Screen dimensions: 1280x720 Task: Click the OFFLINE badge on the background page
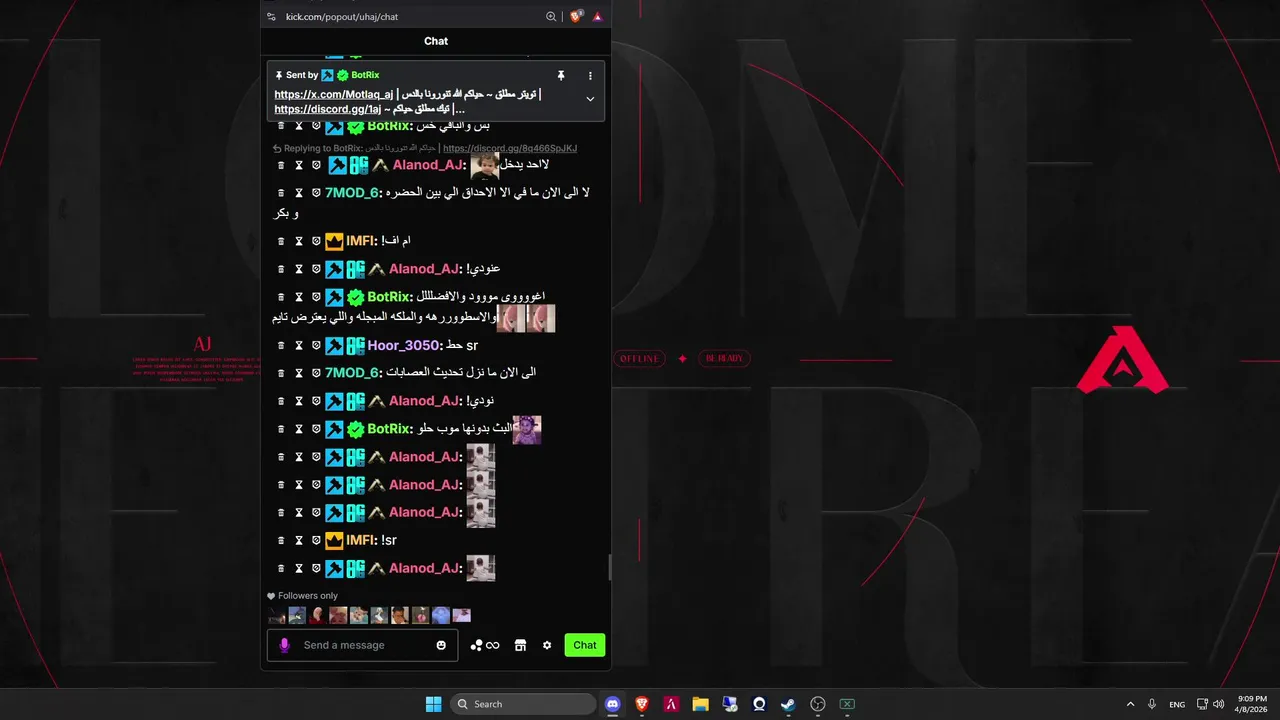pyautogui.click(x=640, y=358)
